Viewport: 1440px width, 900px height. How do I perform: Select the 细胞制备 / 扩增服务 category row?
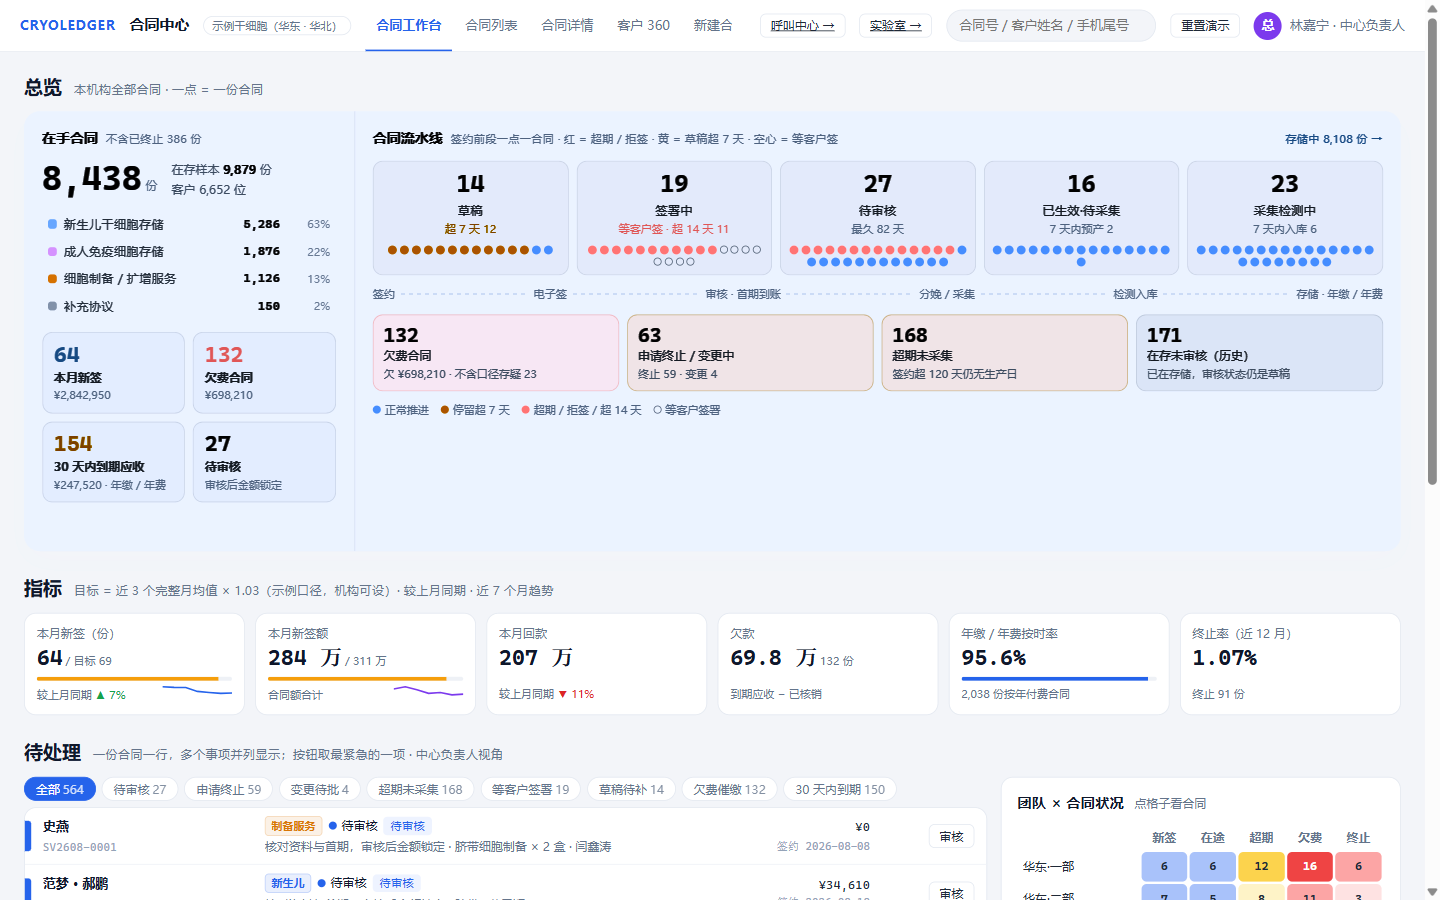click(189, 279)
